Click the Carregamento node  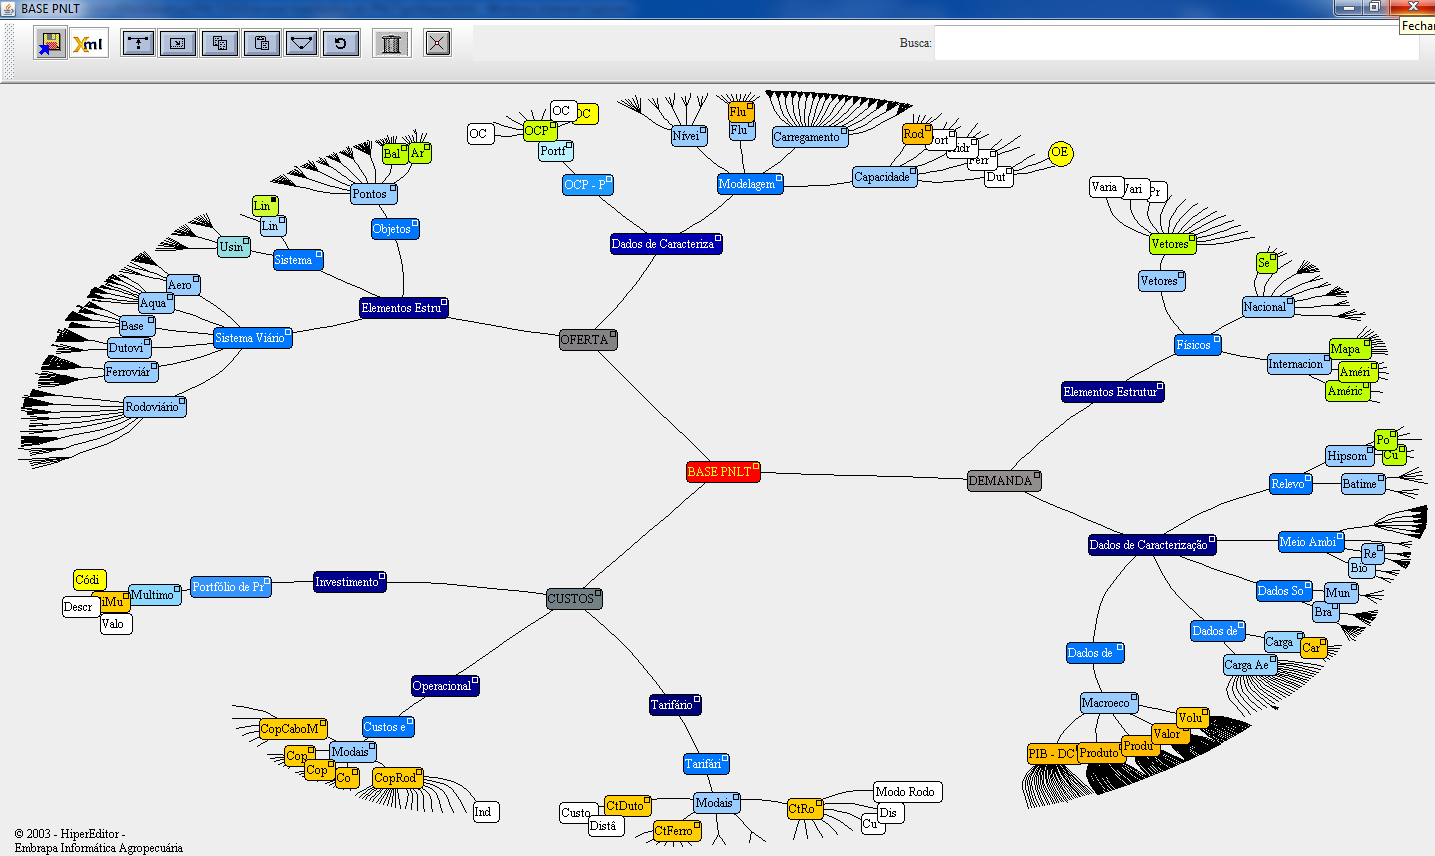(810, 137)
